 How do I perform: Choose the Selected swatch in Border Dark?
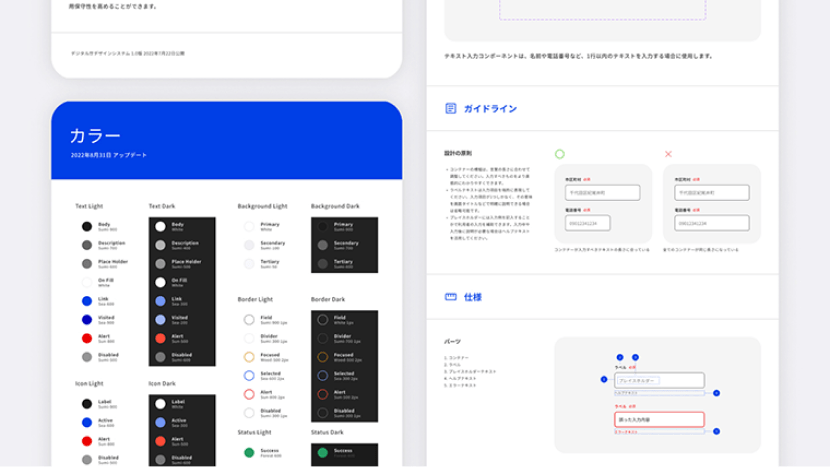[x=322, y=375]
